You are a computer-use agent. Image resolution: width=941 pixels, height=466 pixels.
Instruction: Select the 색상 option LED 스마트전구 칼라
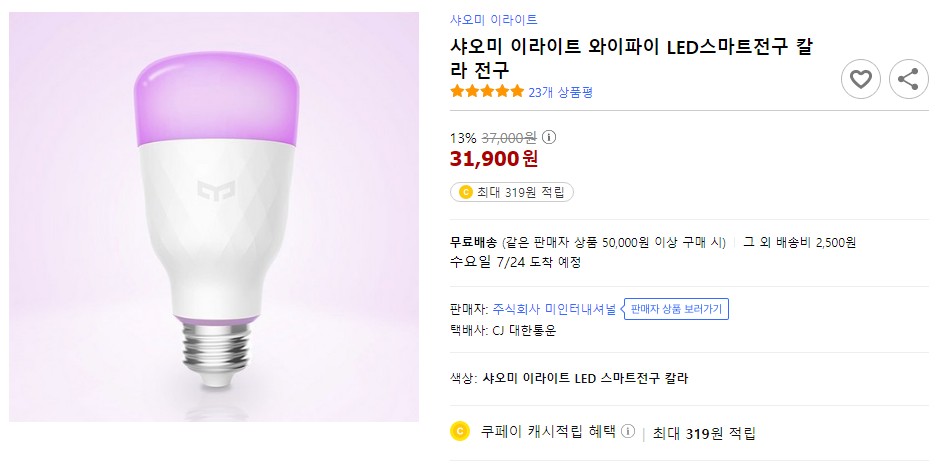(x=585, y=378)
